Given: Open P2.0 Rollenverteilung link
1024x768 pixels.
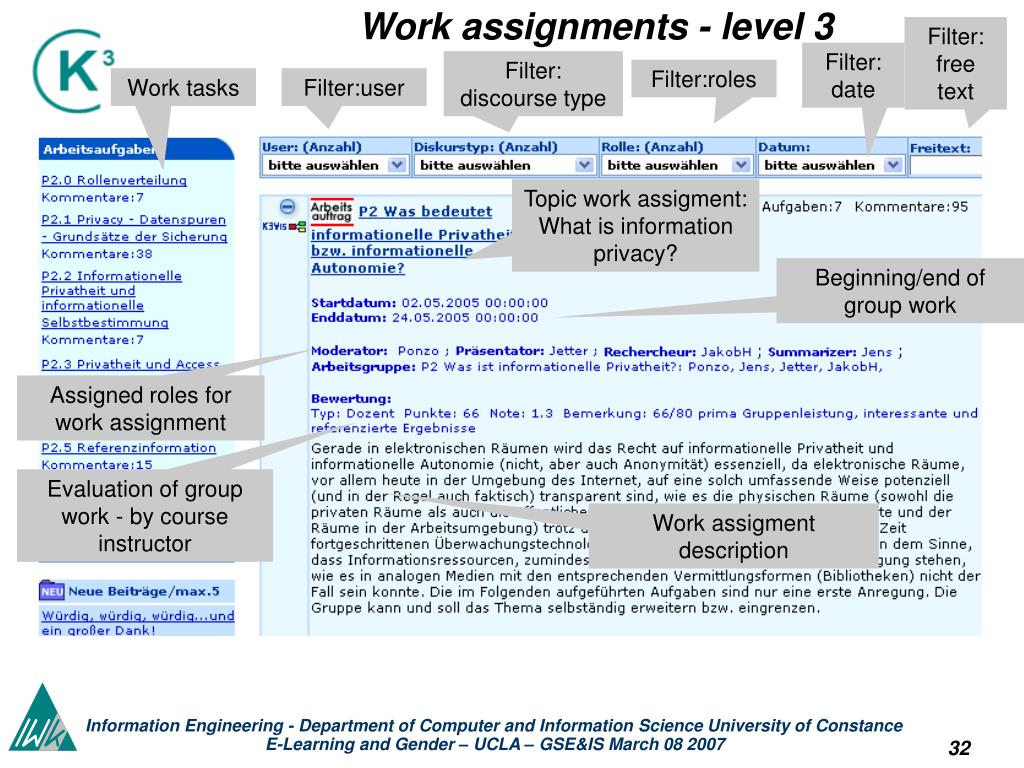Looking at the screenshot, I should coord(114,180).
